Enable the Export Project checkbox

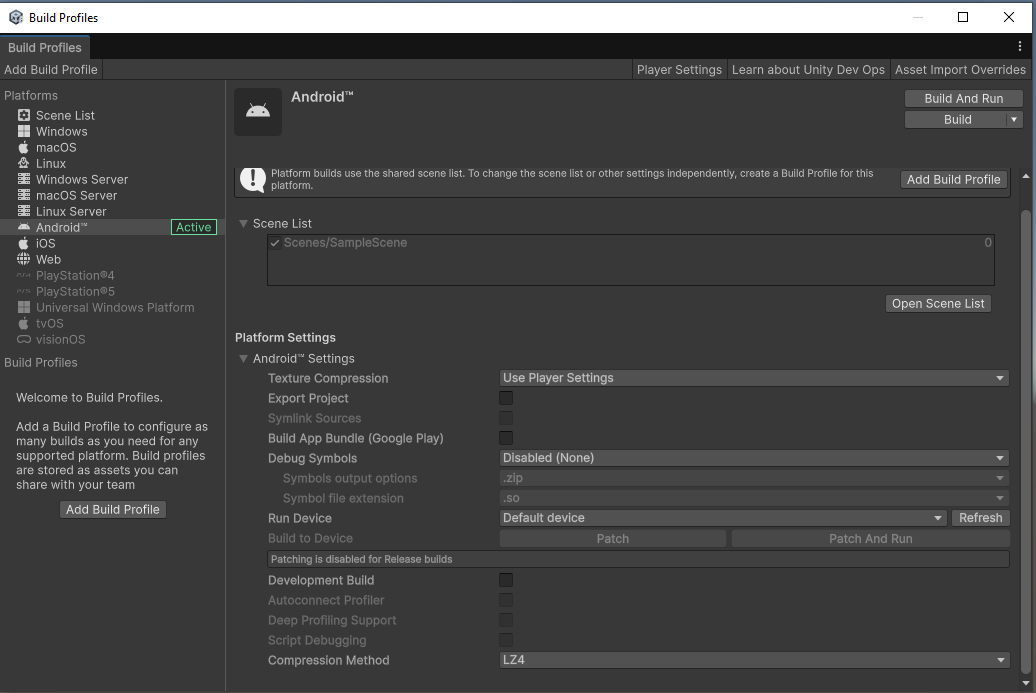point(506,398)
